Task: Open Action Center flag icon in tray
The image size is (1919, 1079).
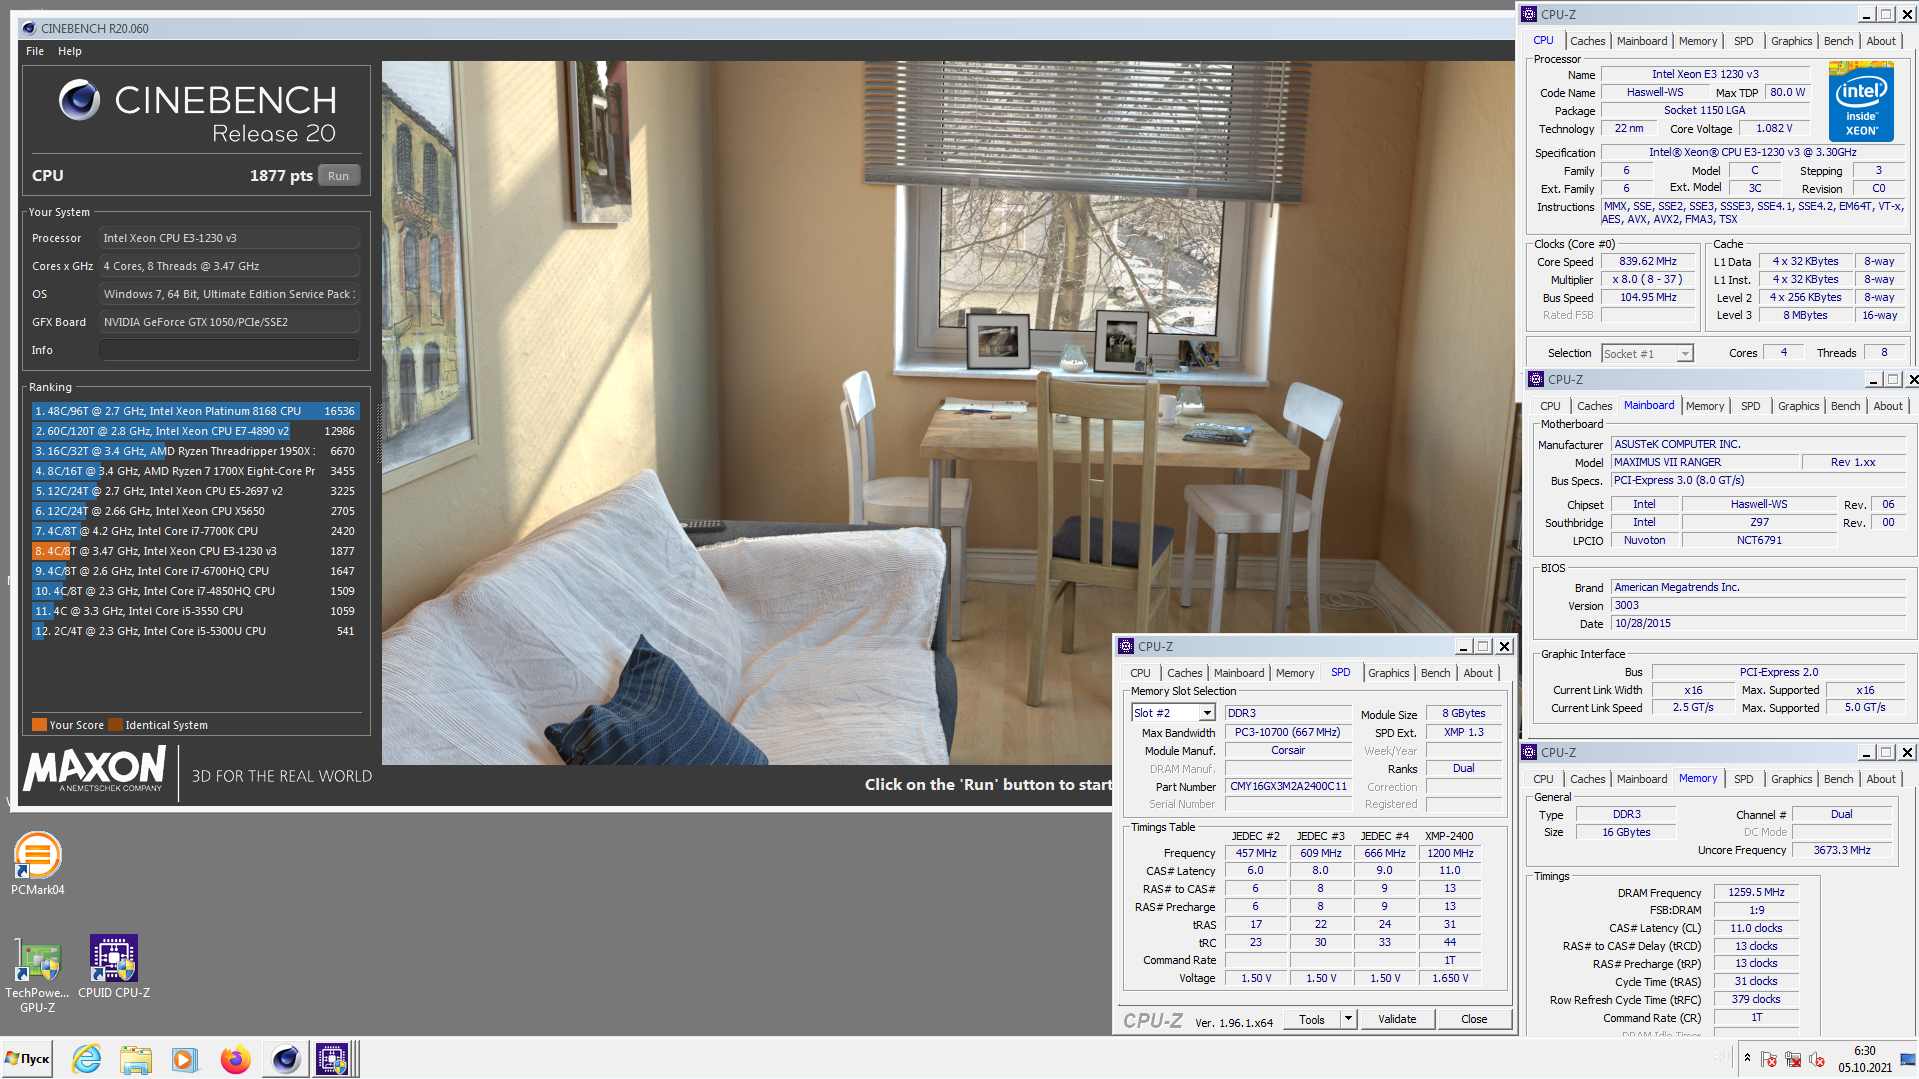Action: tap(1769, 1059)
